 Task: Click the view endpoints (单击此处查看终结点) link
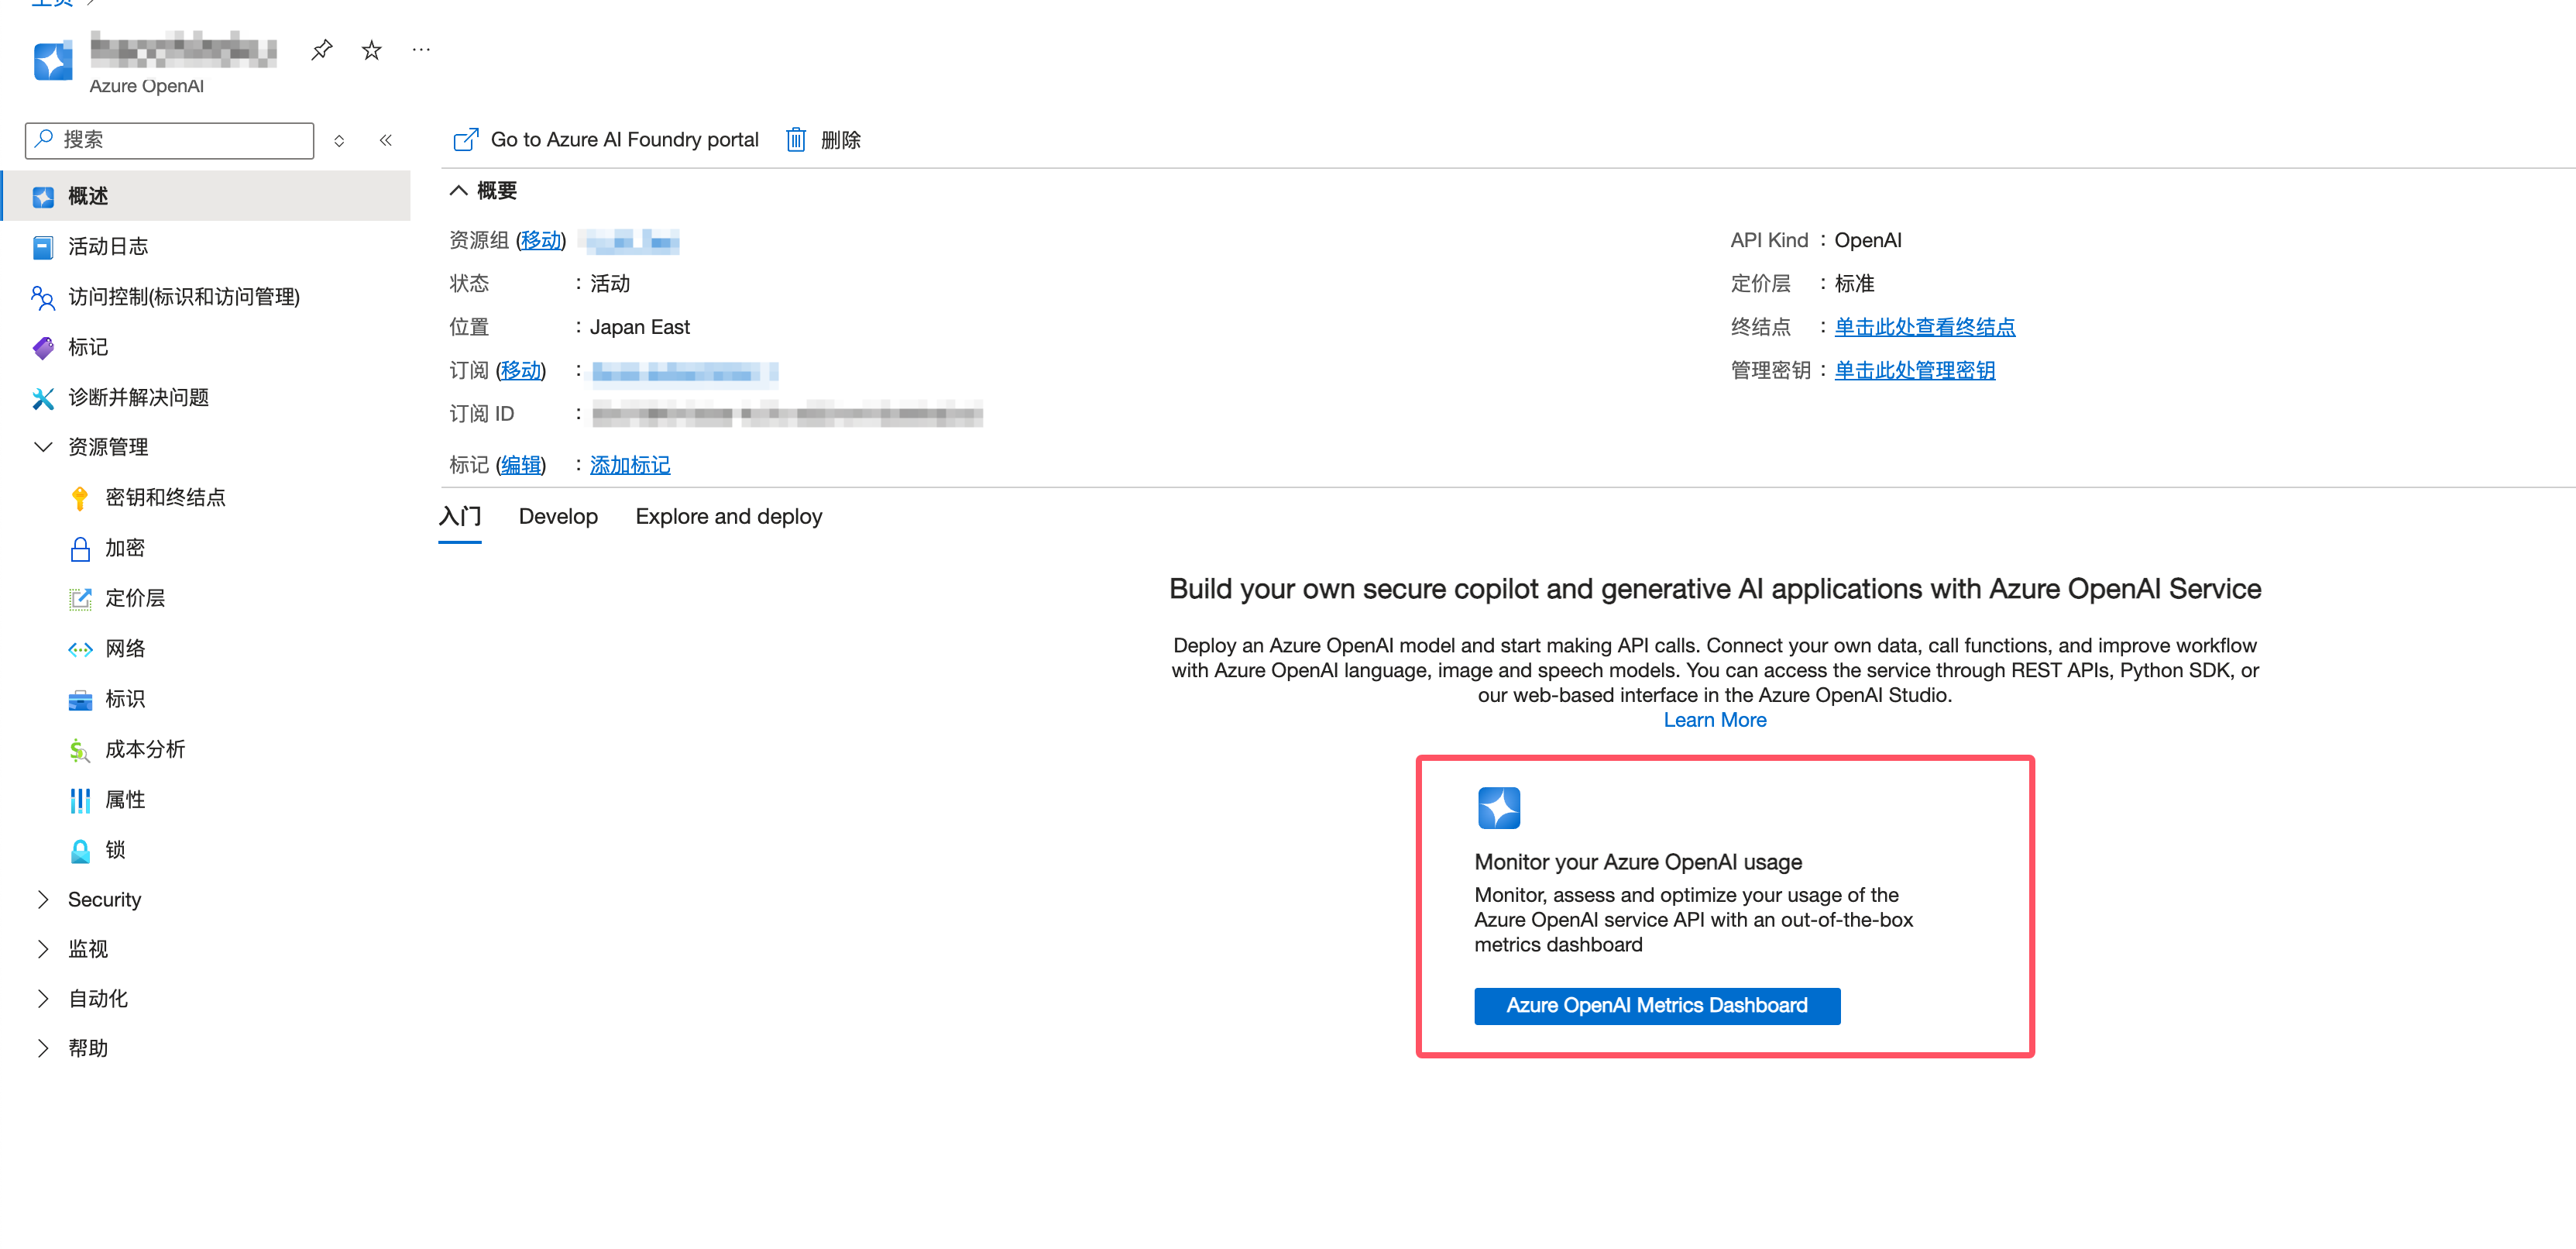point(1924,327)
